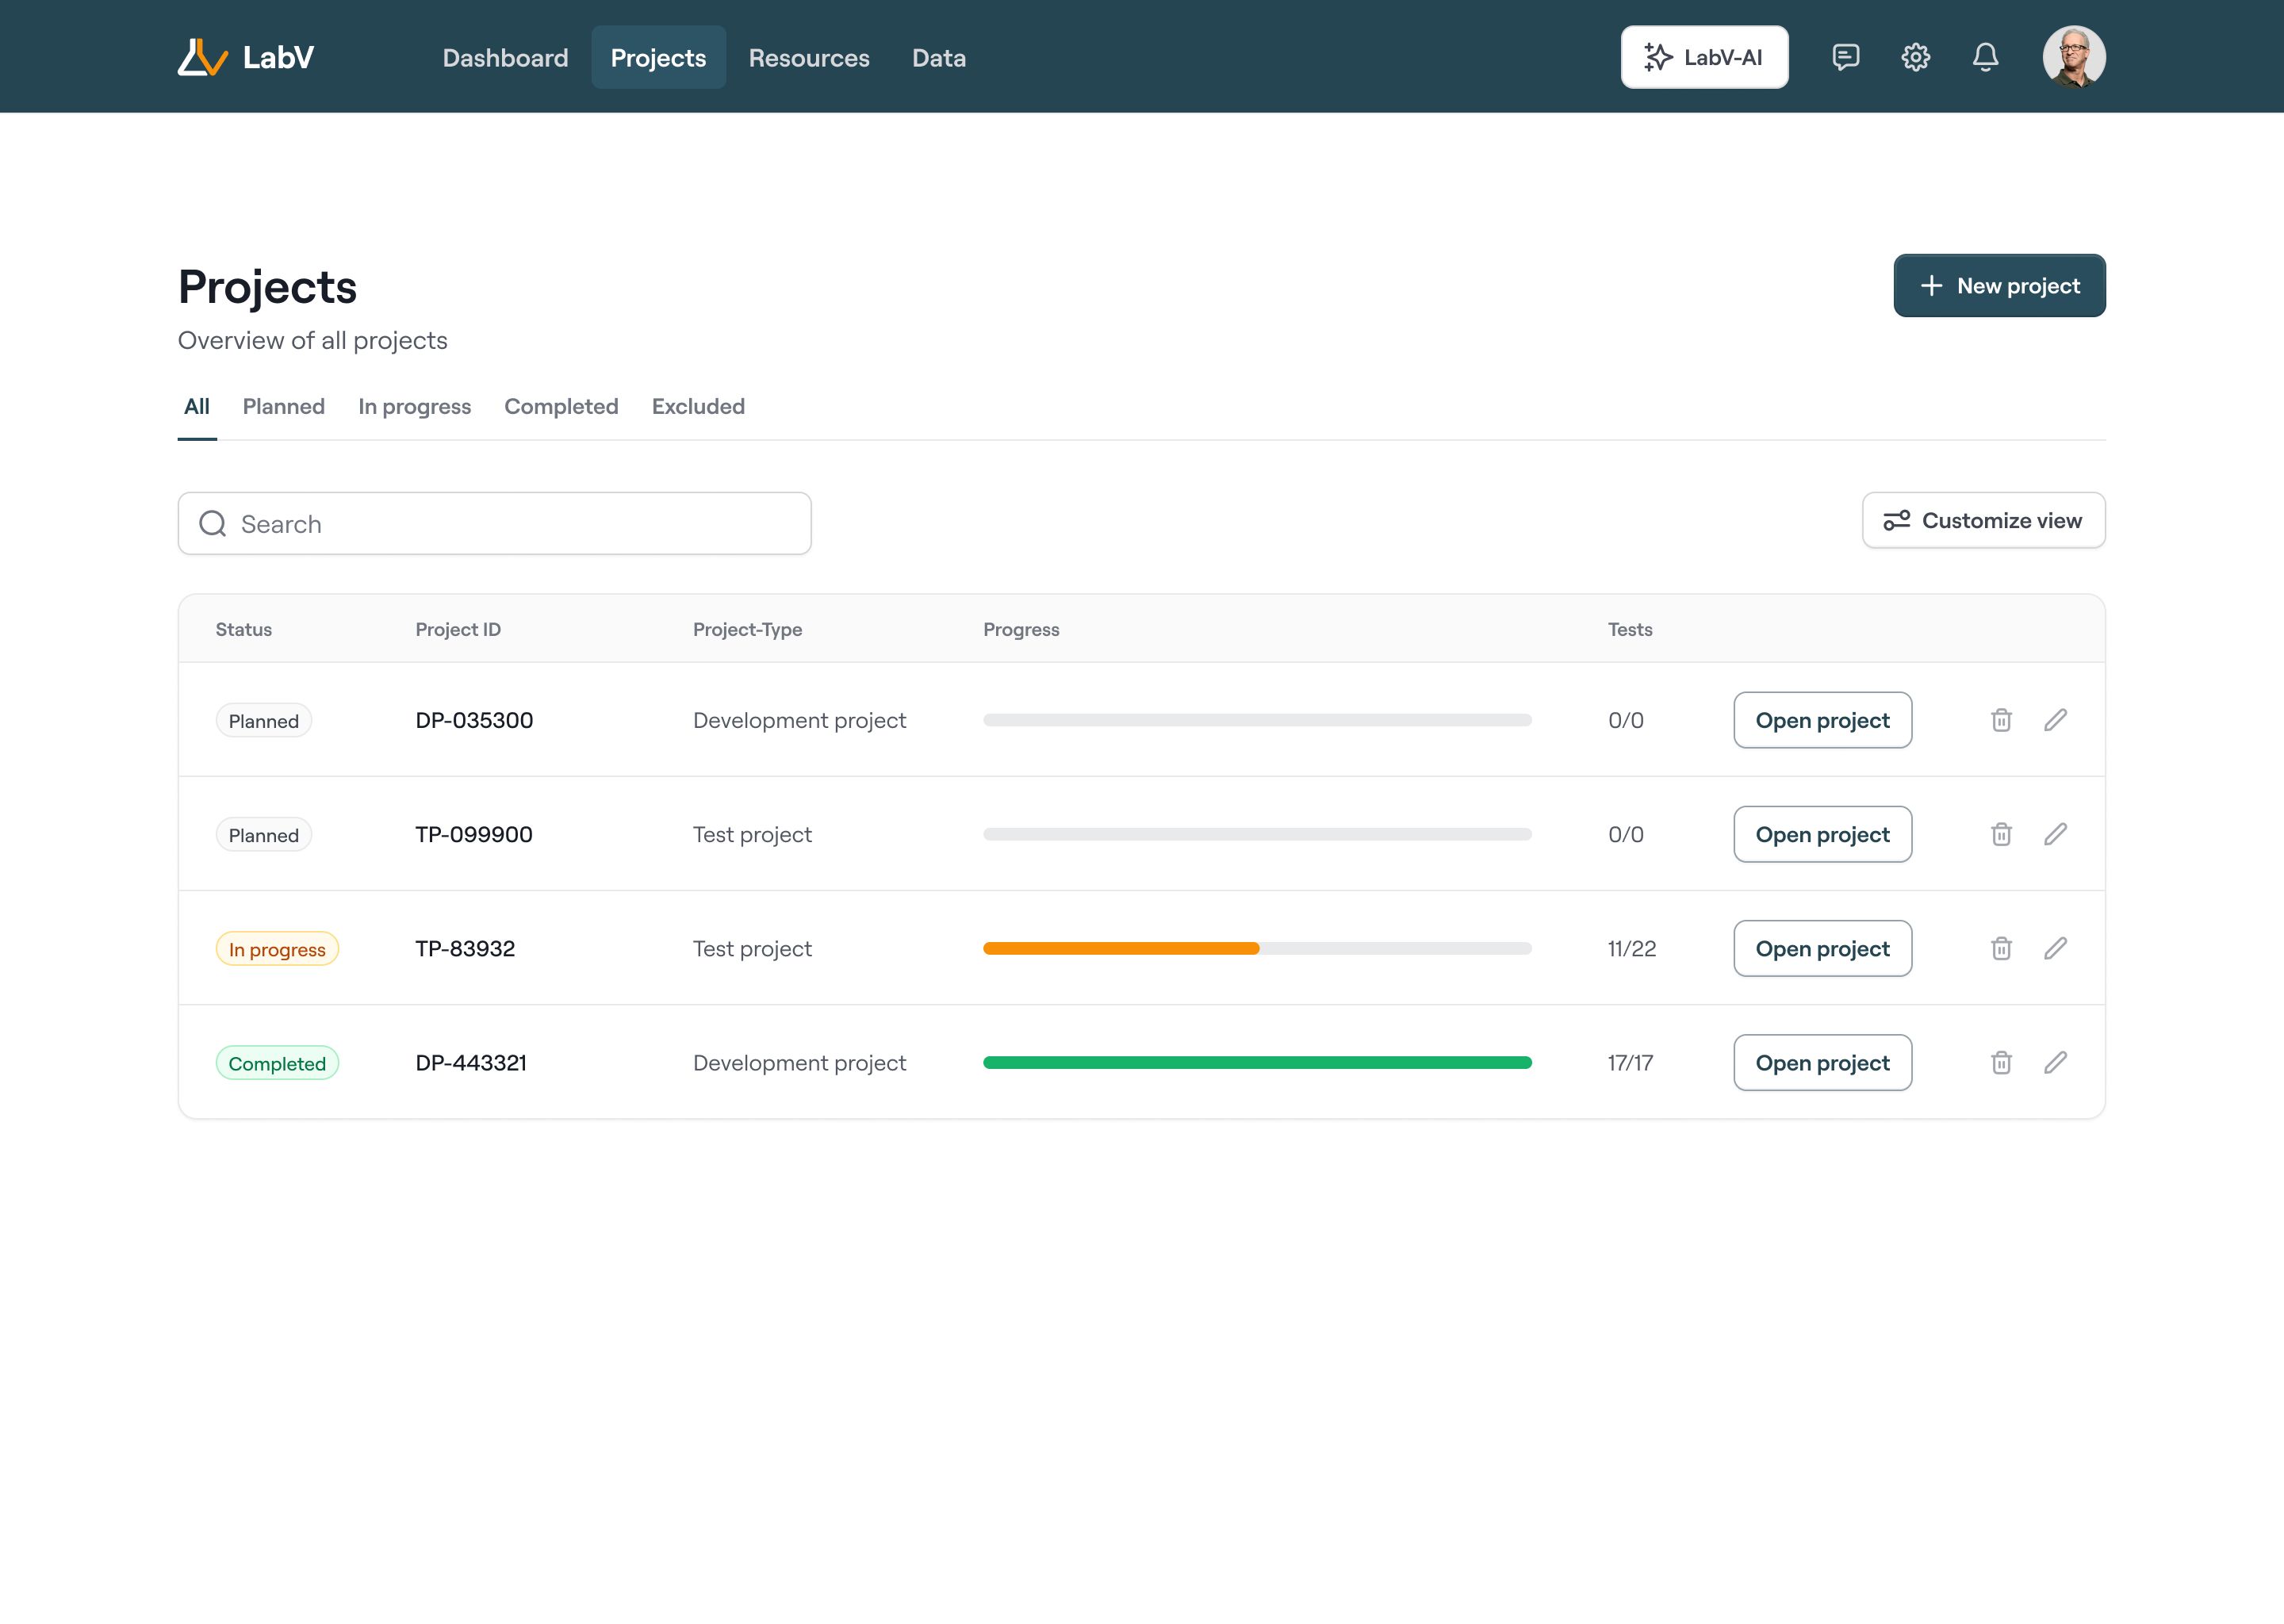The image size is (2284, 1624).
Task: Open Resources navigation item
Action: (x=809, y=58)
